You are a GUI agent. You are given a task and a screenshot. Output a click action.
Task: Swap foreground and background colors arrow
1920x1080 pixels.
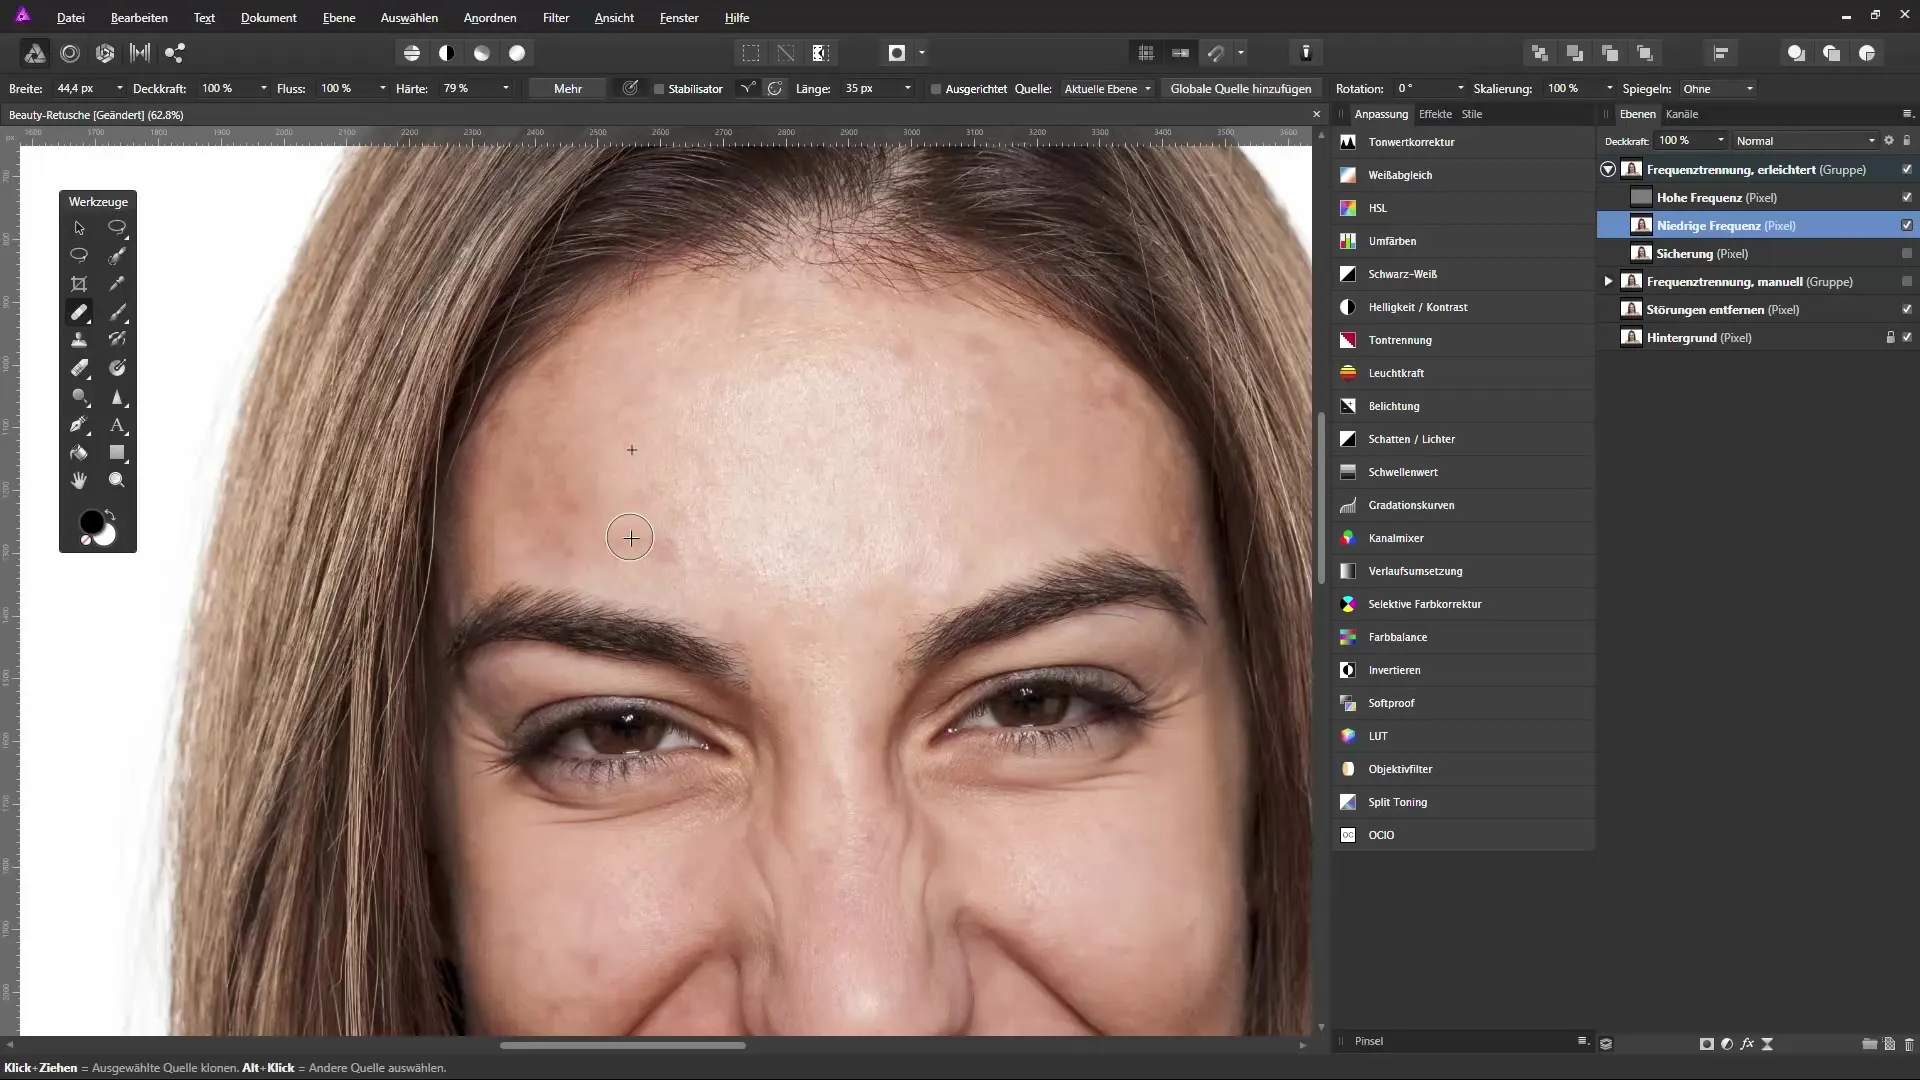click(x=110, y=515)
